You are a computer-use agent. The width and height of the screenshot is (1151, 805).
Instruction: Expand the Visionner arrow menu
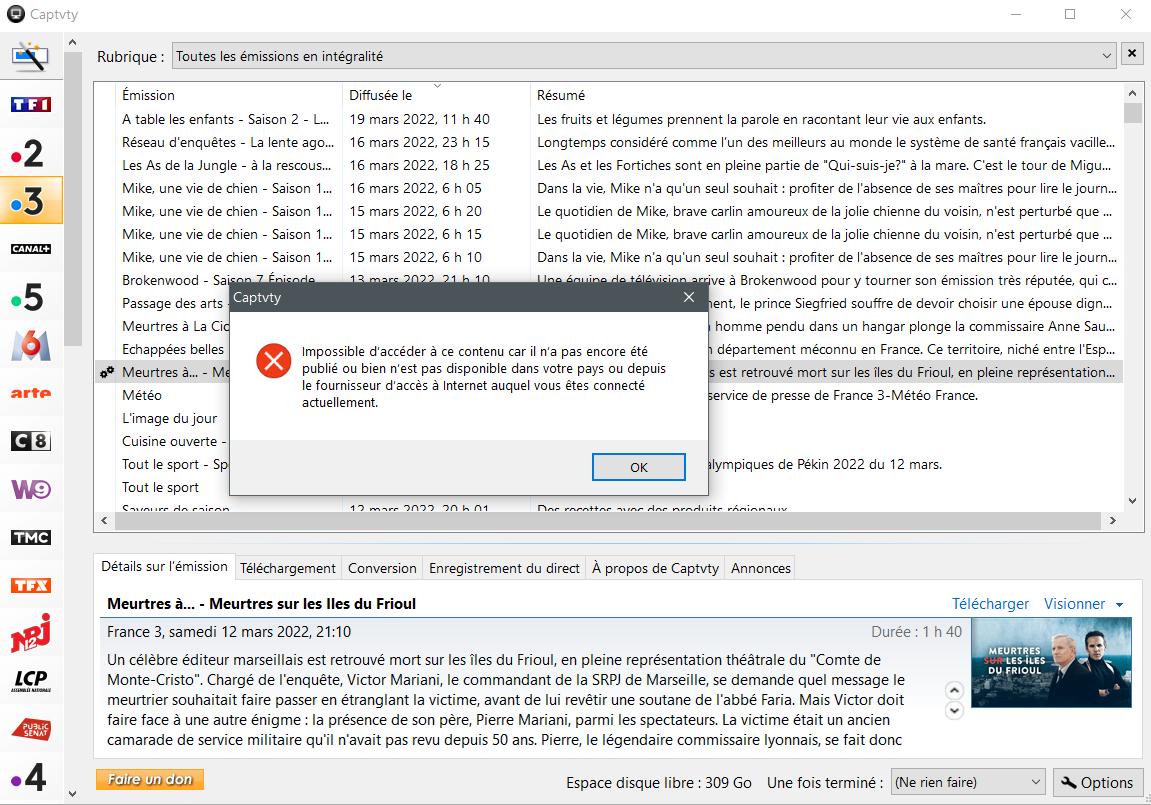1119,604
